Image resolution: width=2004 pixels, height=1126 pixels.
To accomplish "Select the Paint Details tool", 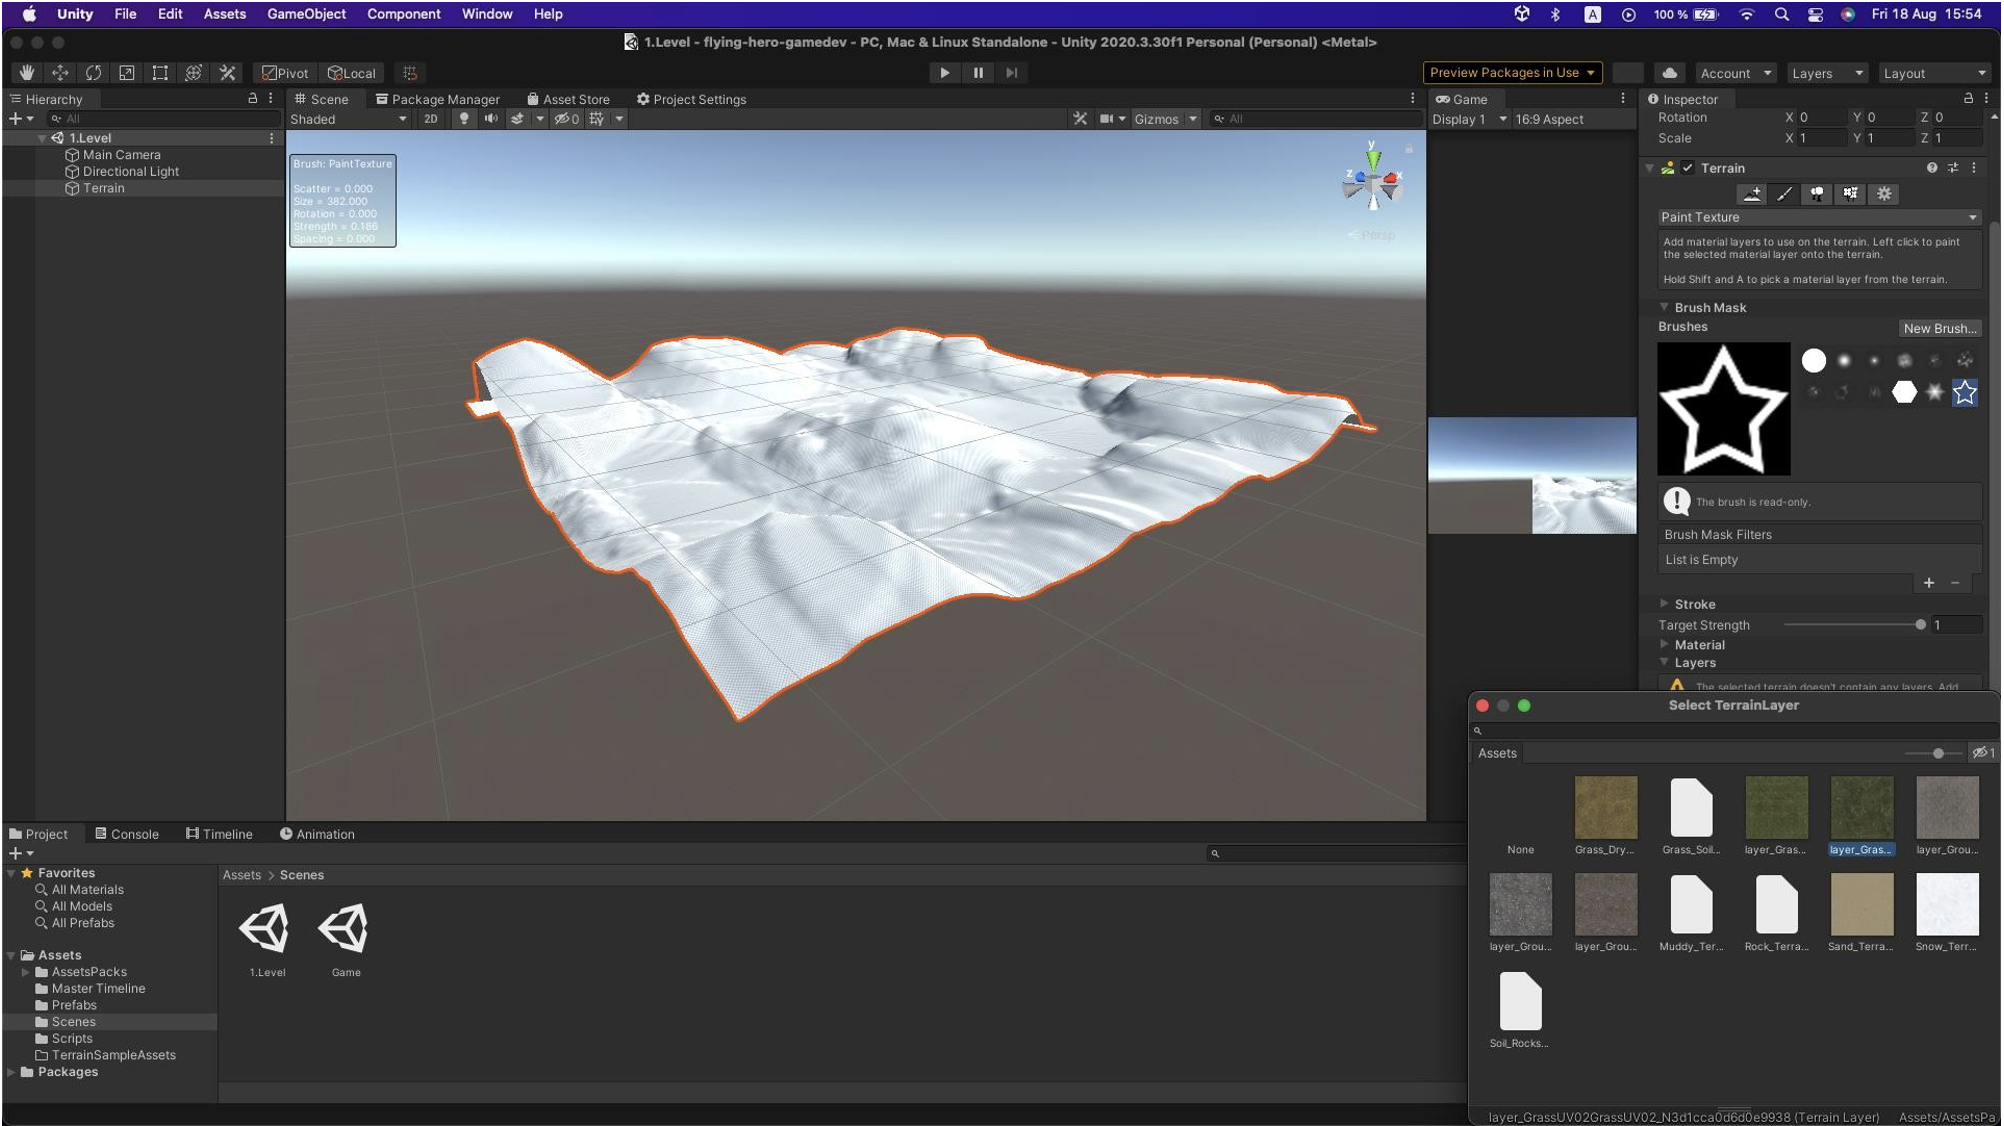I will pos(1851,194).
